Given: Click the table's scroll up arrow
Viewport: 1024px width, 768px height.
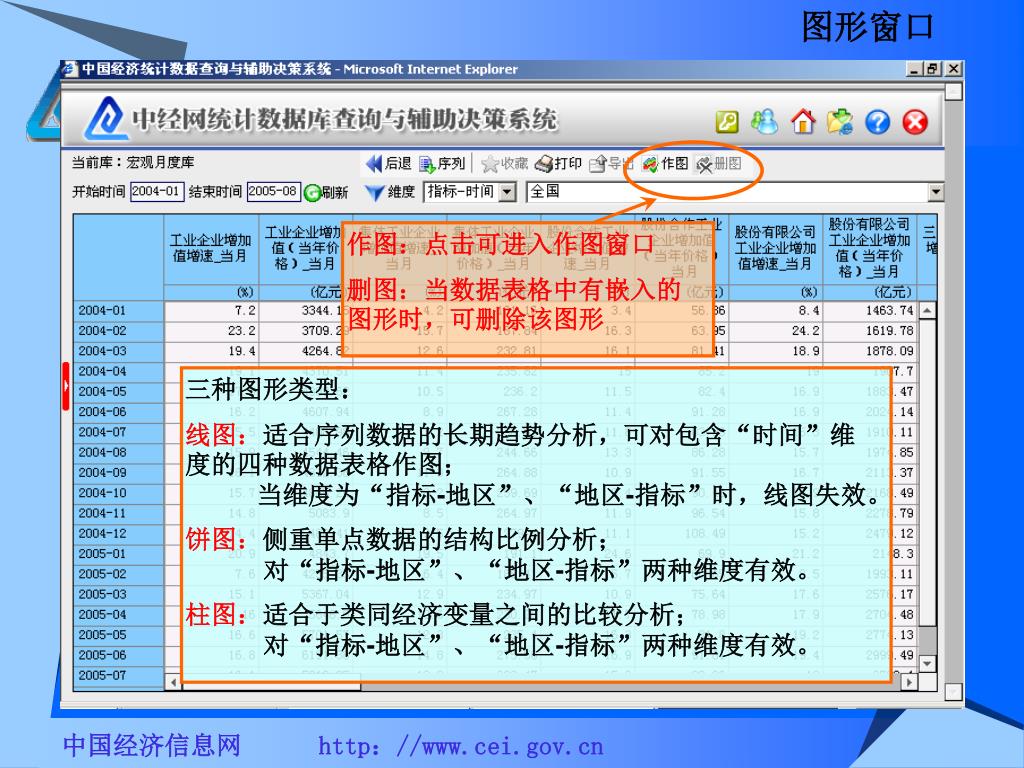Looking at the screenshot, I should [x=927, y=310].
